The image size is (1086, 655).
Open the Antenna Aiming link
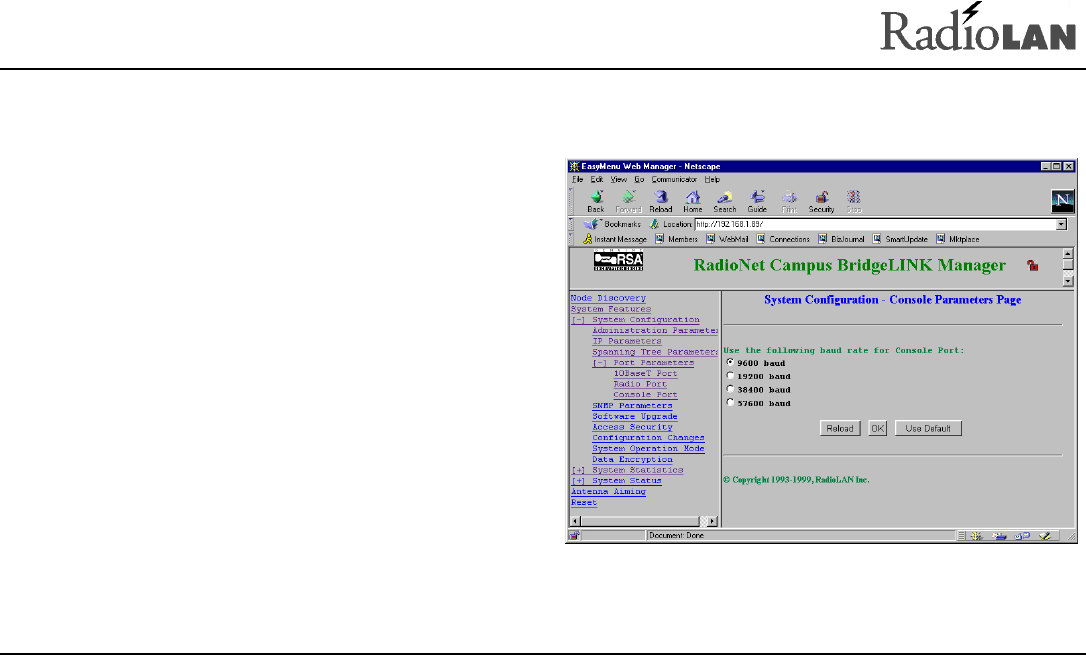tap(607, 492)
